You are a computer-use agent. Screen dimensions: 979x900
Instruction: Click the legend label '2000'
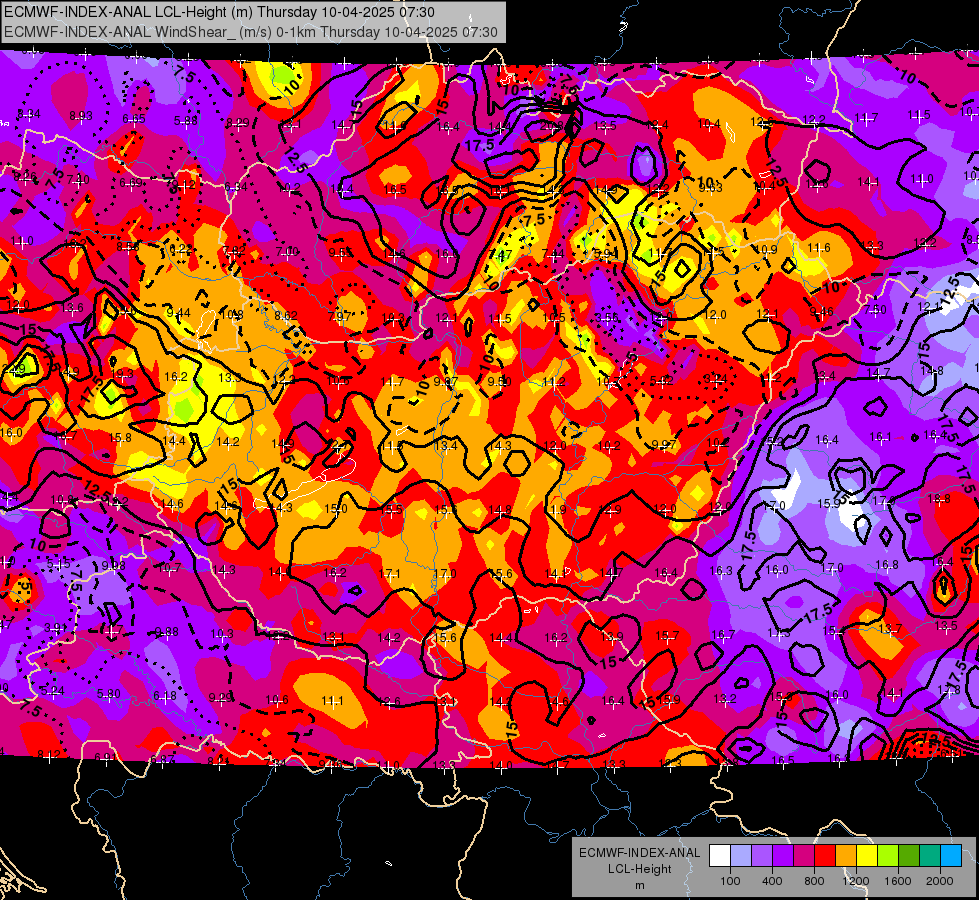point(940,881)
